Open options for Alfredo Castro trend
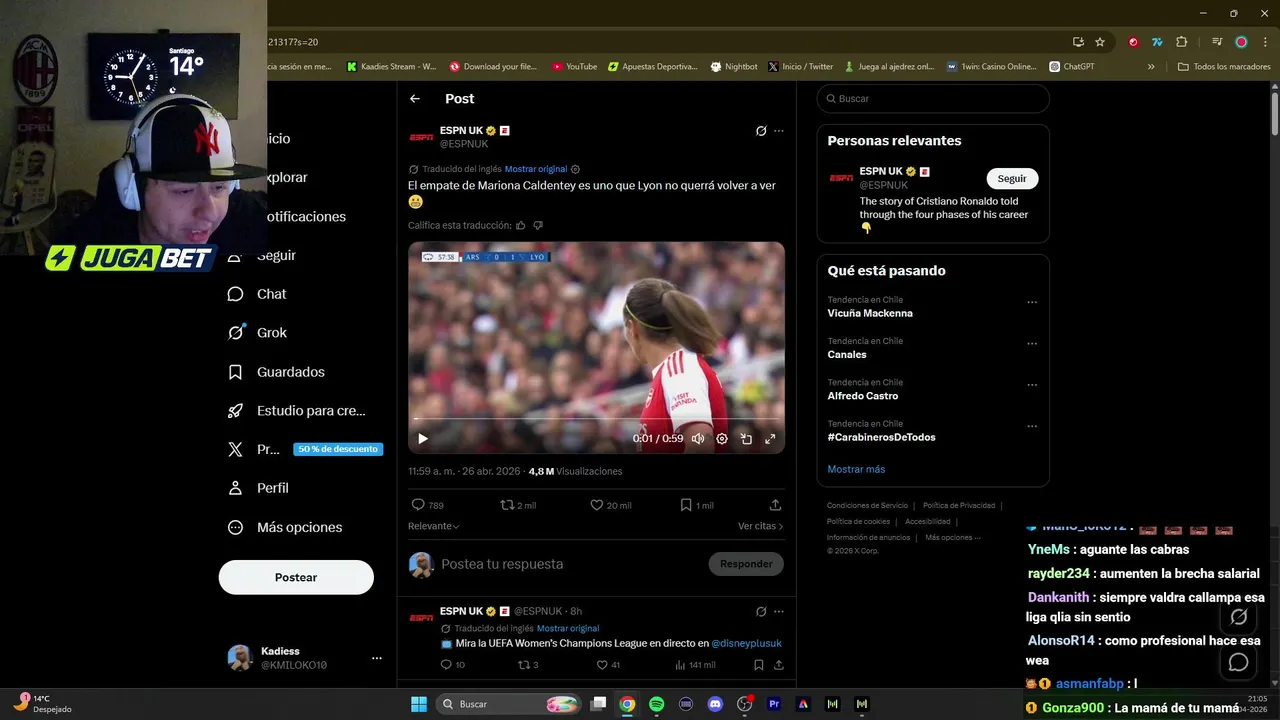This screenshot has height=720, width=1280. pyautogui.click(x=1032, y=385)
